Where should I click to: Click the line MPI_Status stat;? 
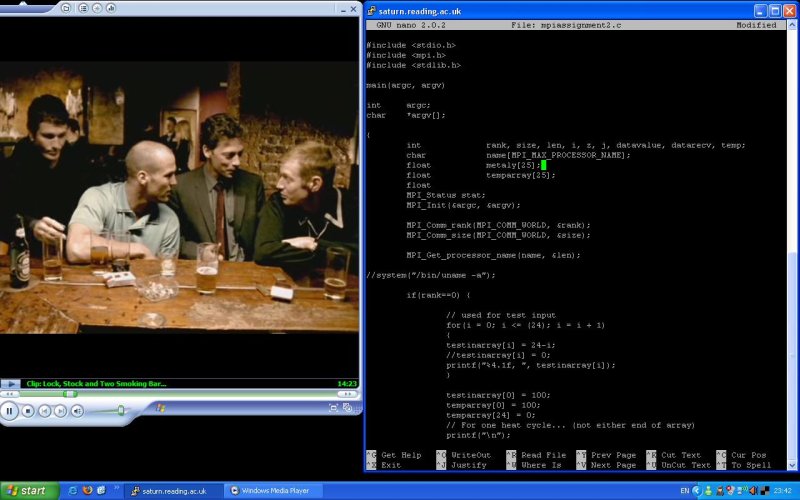click(445, 195)
